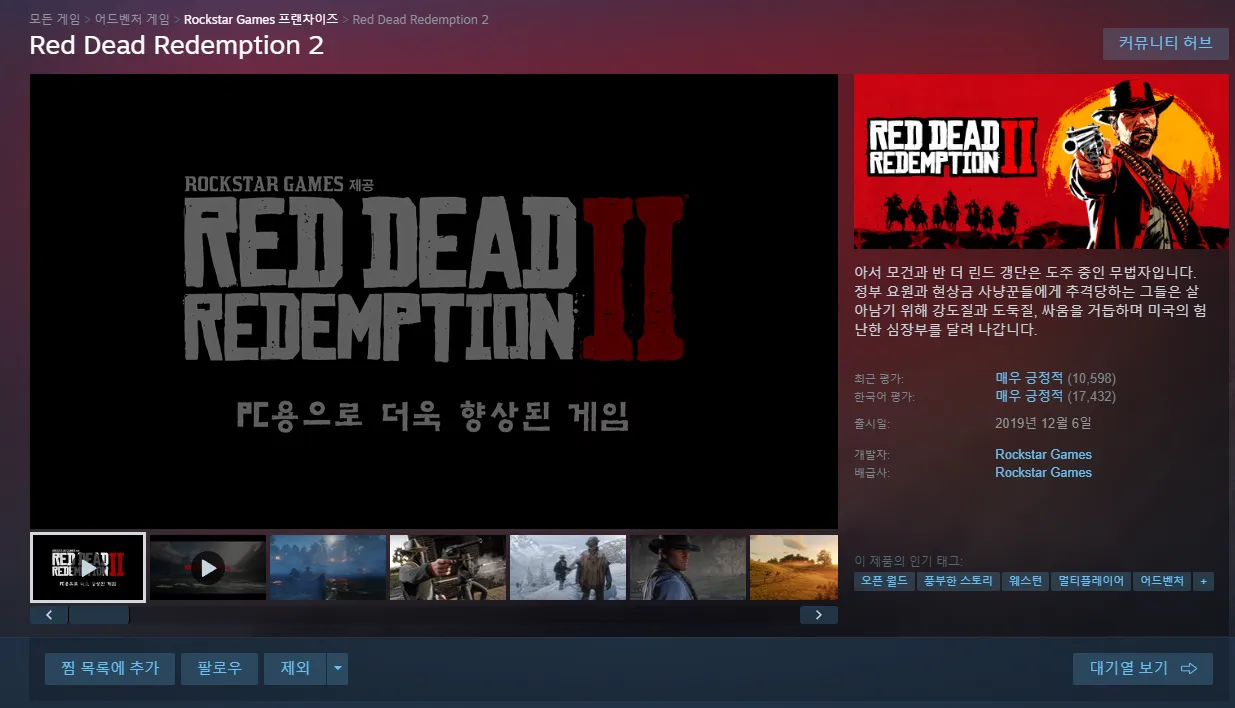Add game via 찜 목록에 추가 button

click(110, 669)
